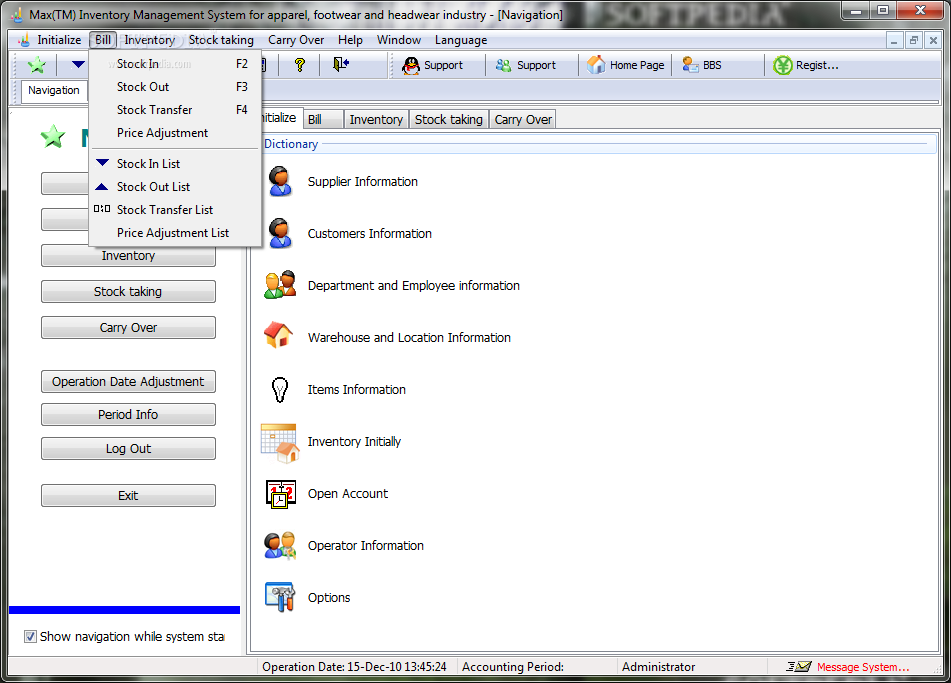951x683 pixels.
Task: Open Items Information link
Action: pyautogui.click(x=357, y=389)
